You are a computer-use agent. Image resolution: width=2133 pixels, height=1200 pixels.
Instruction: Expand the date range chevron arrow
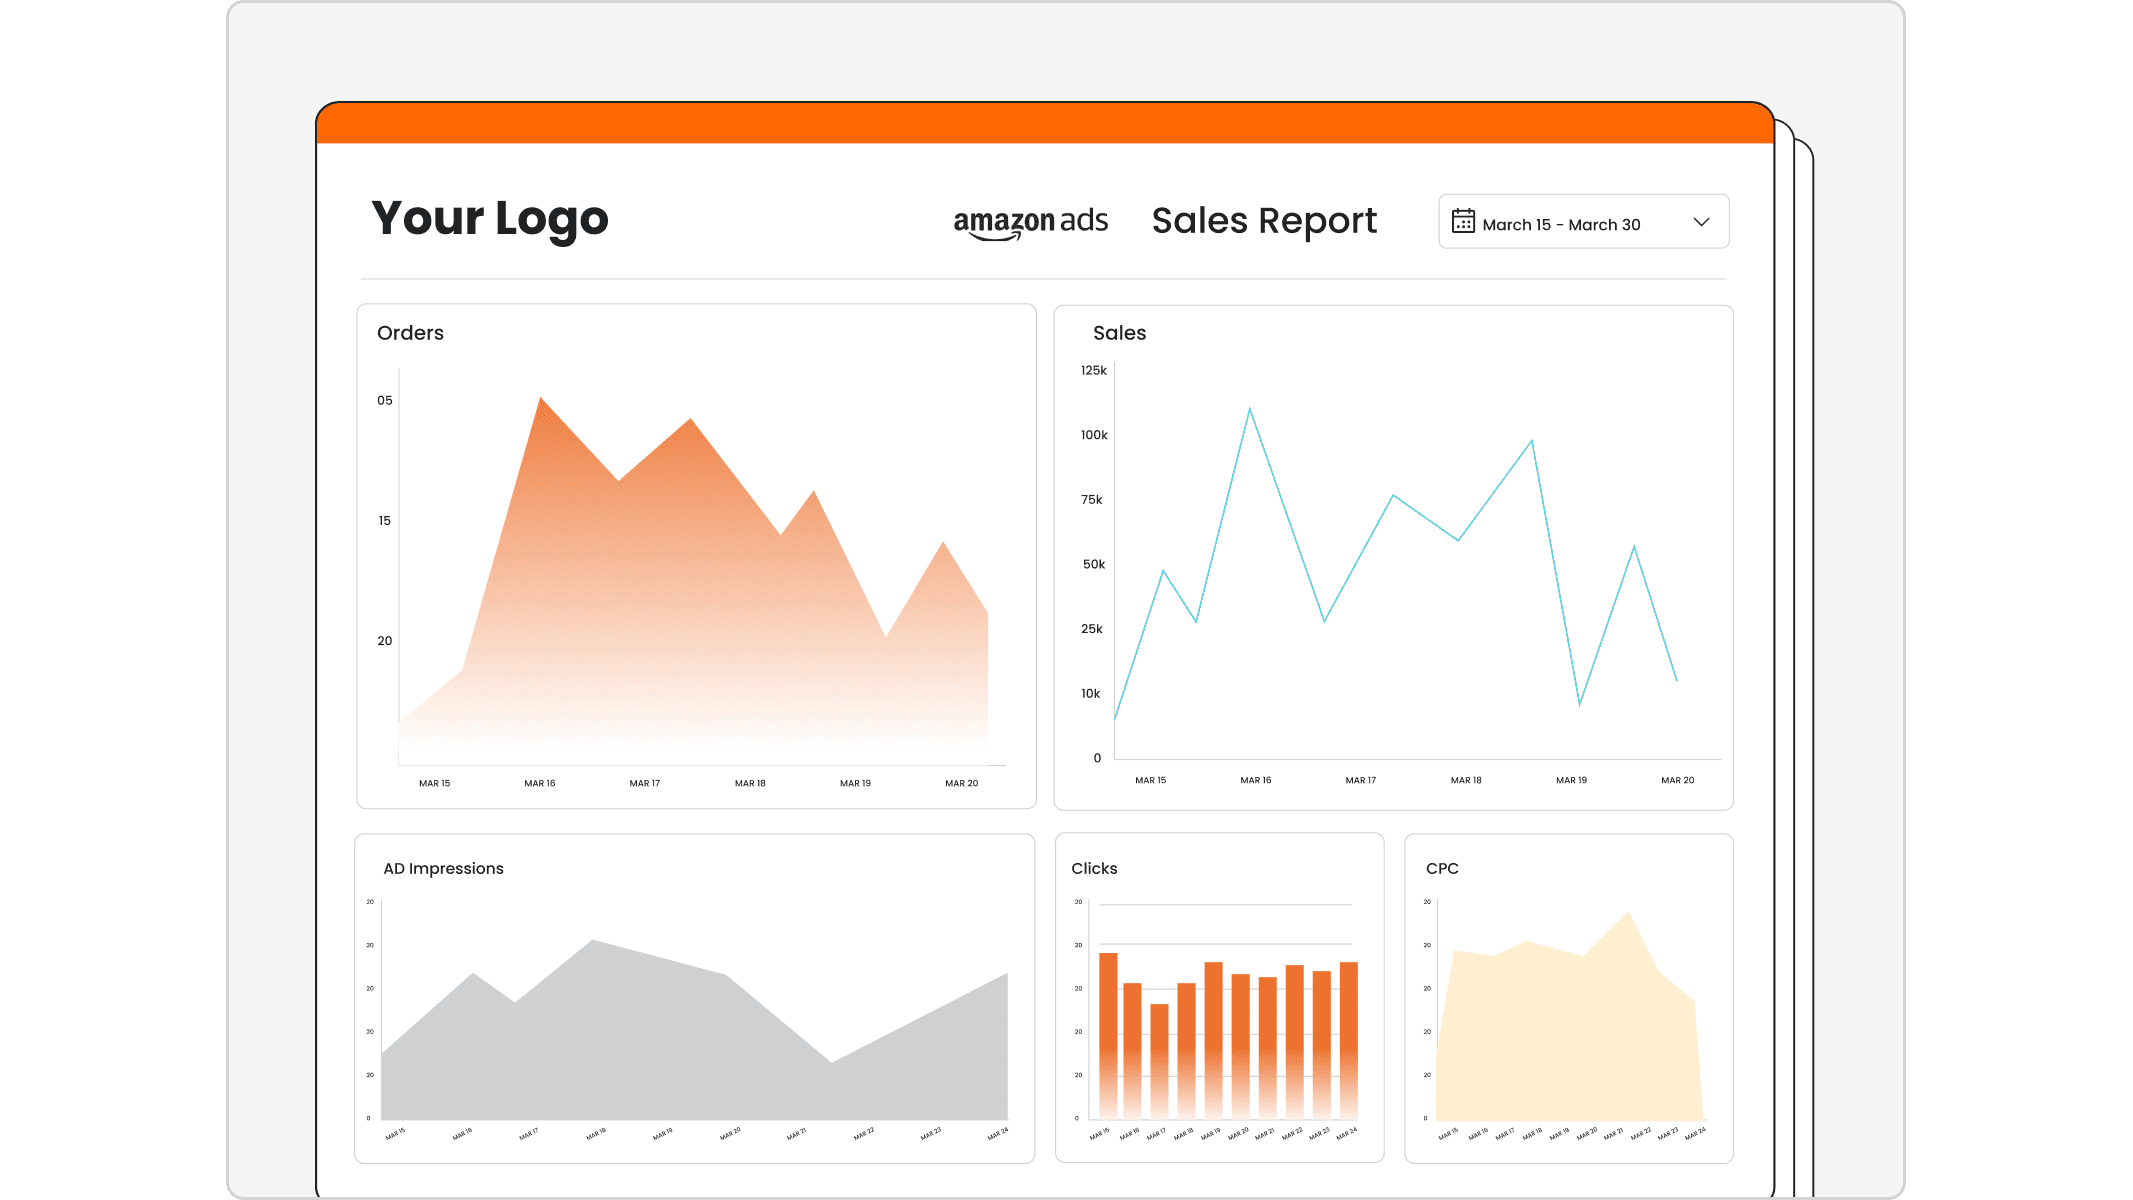coord(1701,222)
